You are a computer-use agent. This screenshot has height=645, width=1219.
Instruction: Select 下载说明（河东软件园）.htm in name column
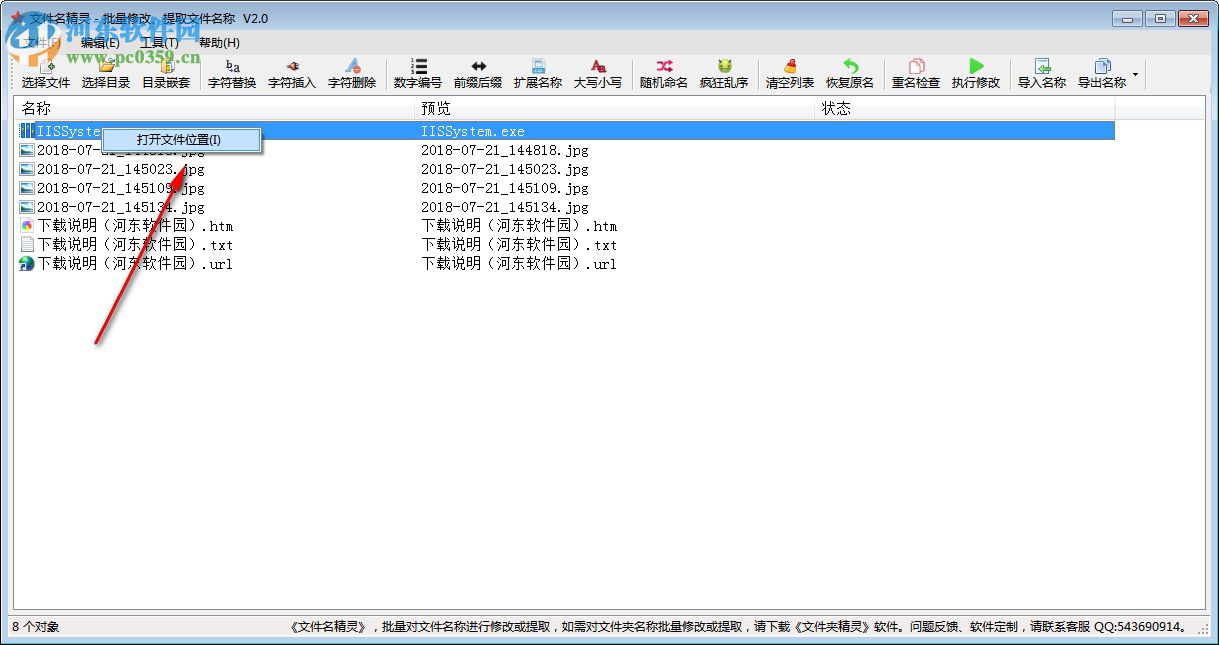135,226
